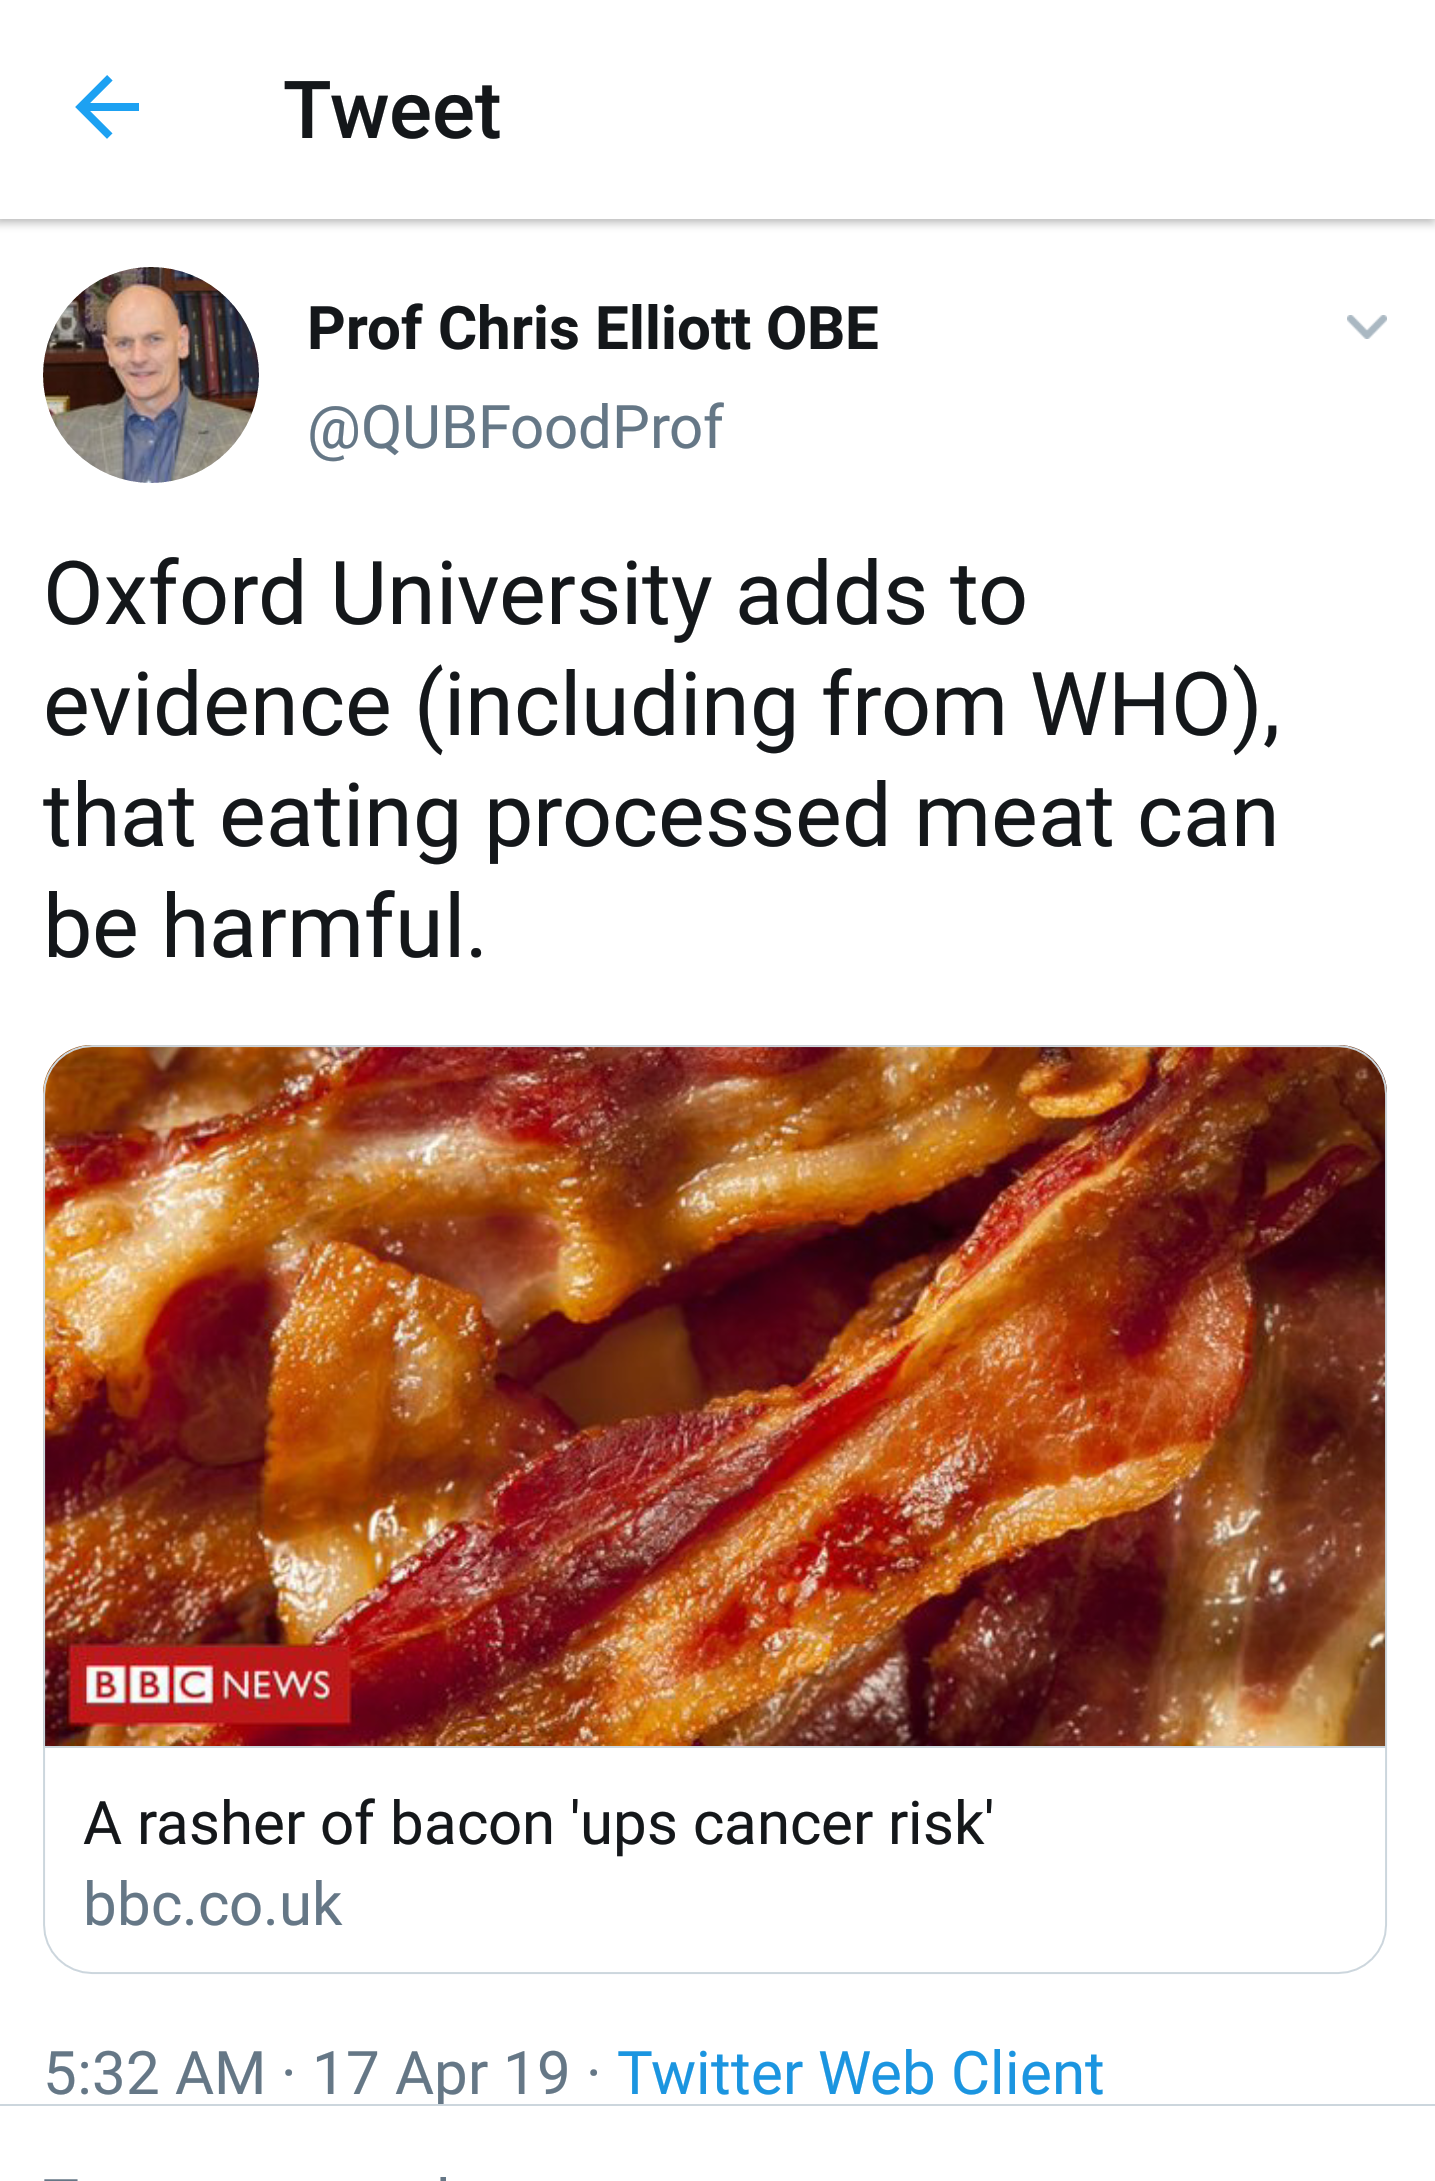The width and height of the screenshot is (1435, 2181).
Task: Open Prof Chris Elliott's profile photo
Action: (151, 375)
